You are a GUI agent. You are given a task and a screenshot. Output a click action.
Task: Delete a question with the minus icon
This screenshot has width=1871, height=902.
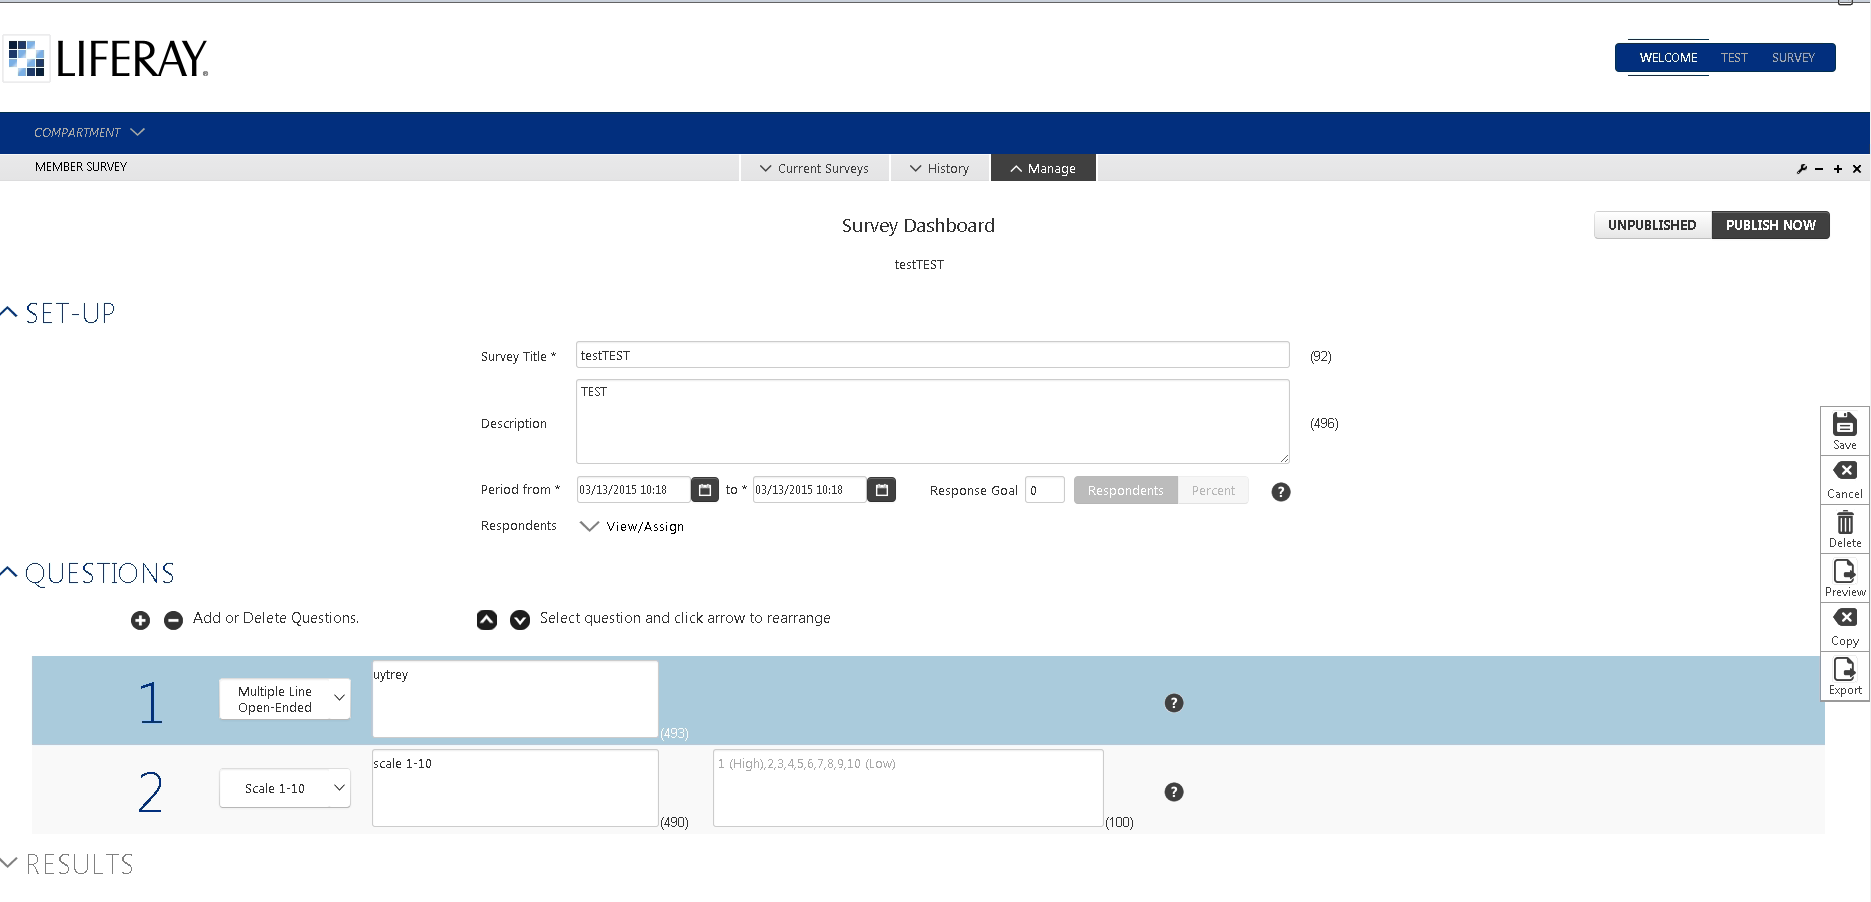[x=173, y=620]
